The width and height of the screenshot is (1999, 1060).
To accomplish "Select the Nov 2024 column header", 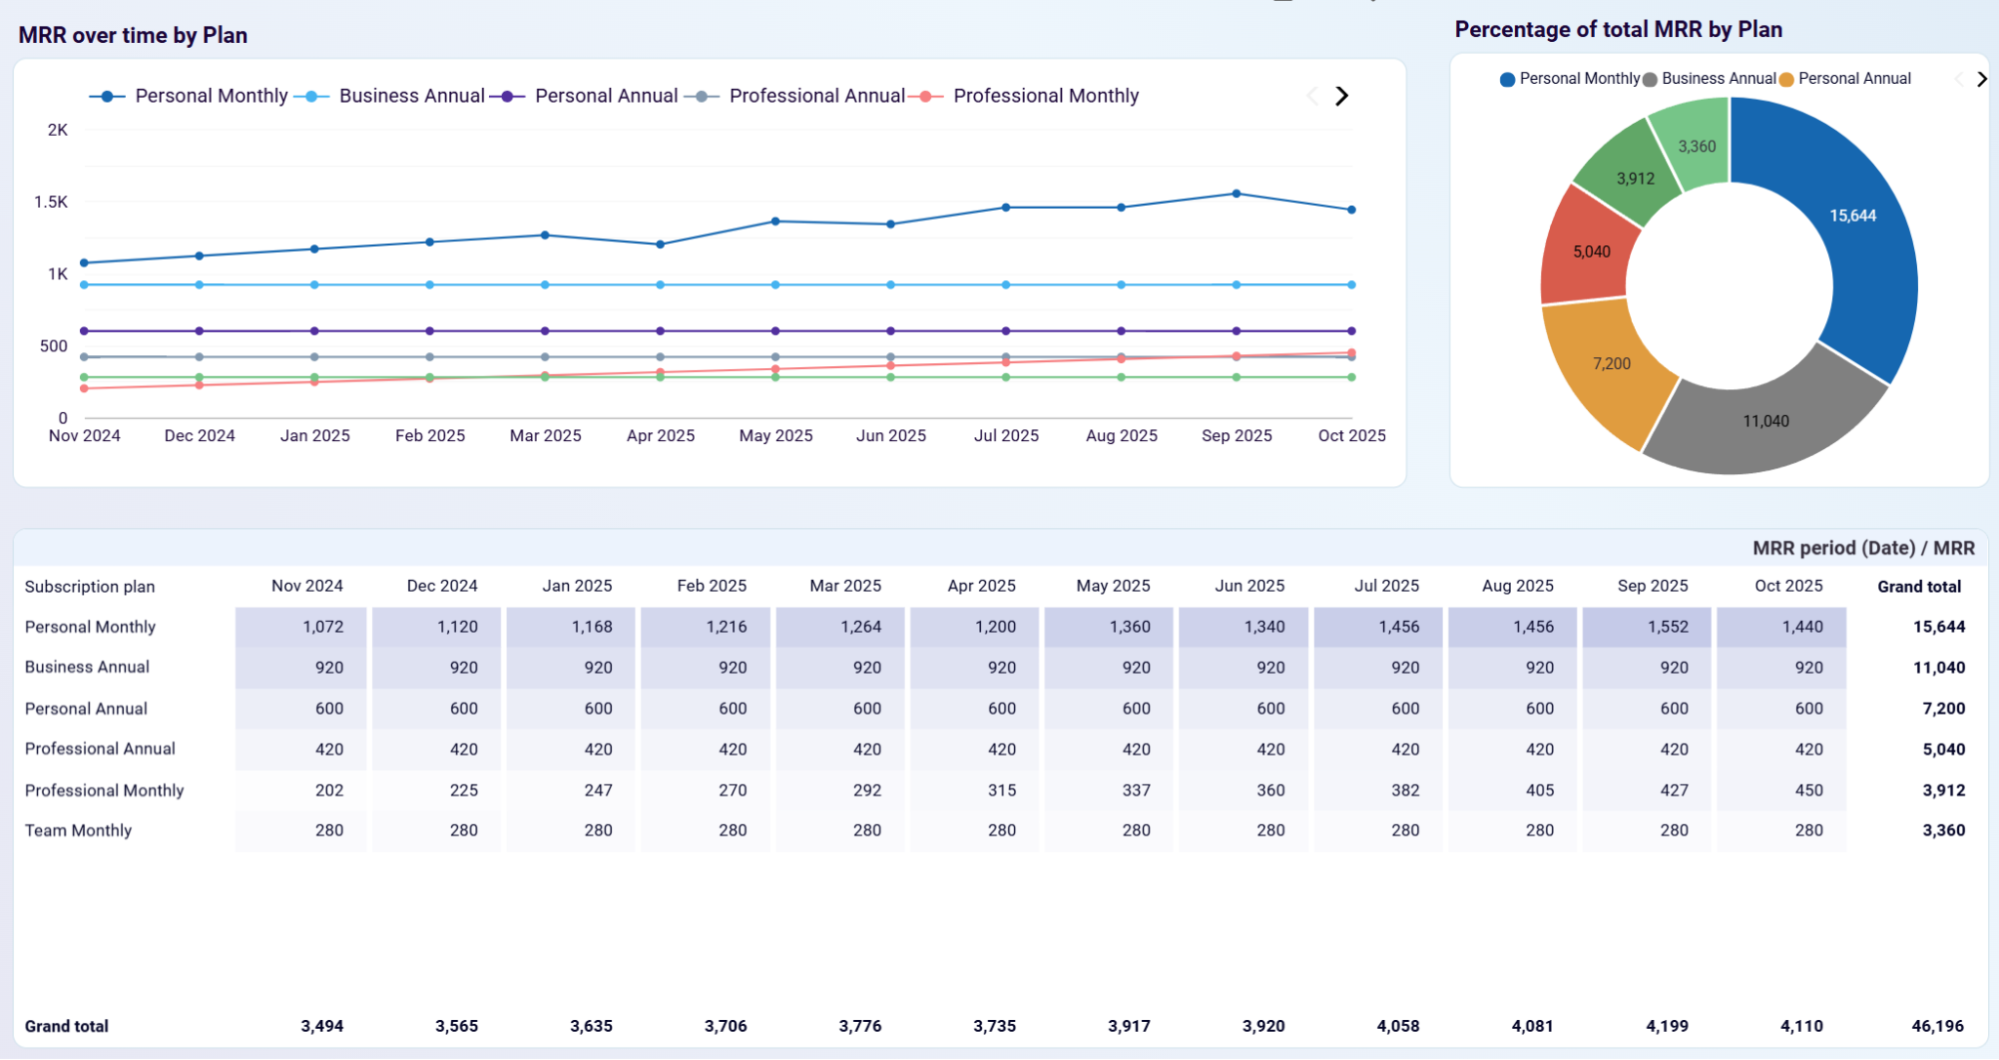I will 308,585.
